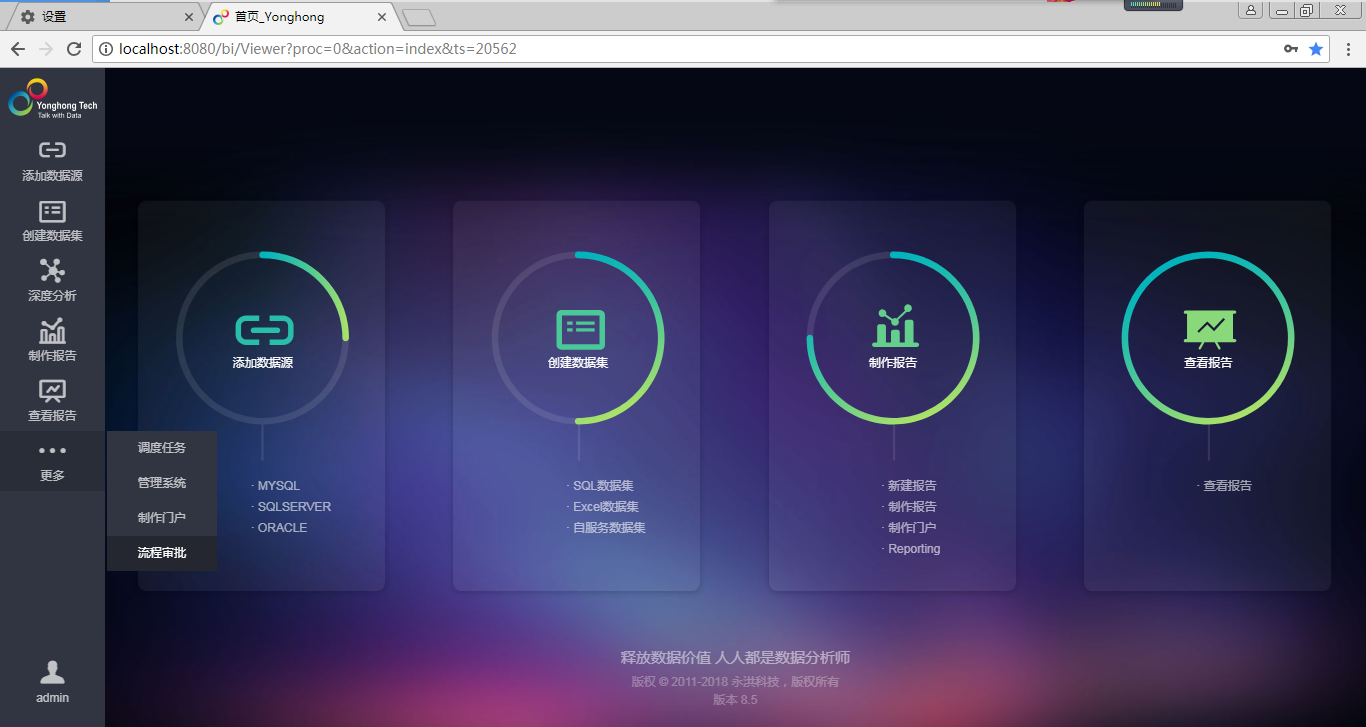Open 创建数据集 in the left sidebar
Screen dimensions: 1366x727
52,221
